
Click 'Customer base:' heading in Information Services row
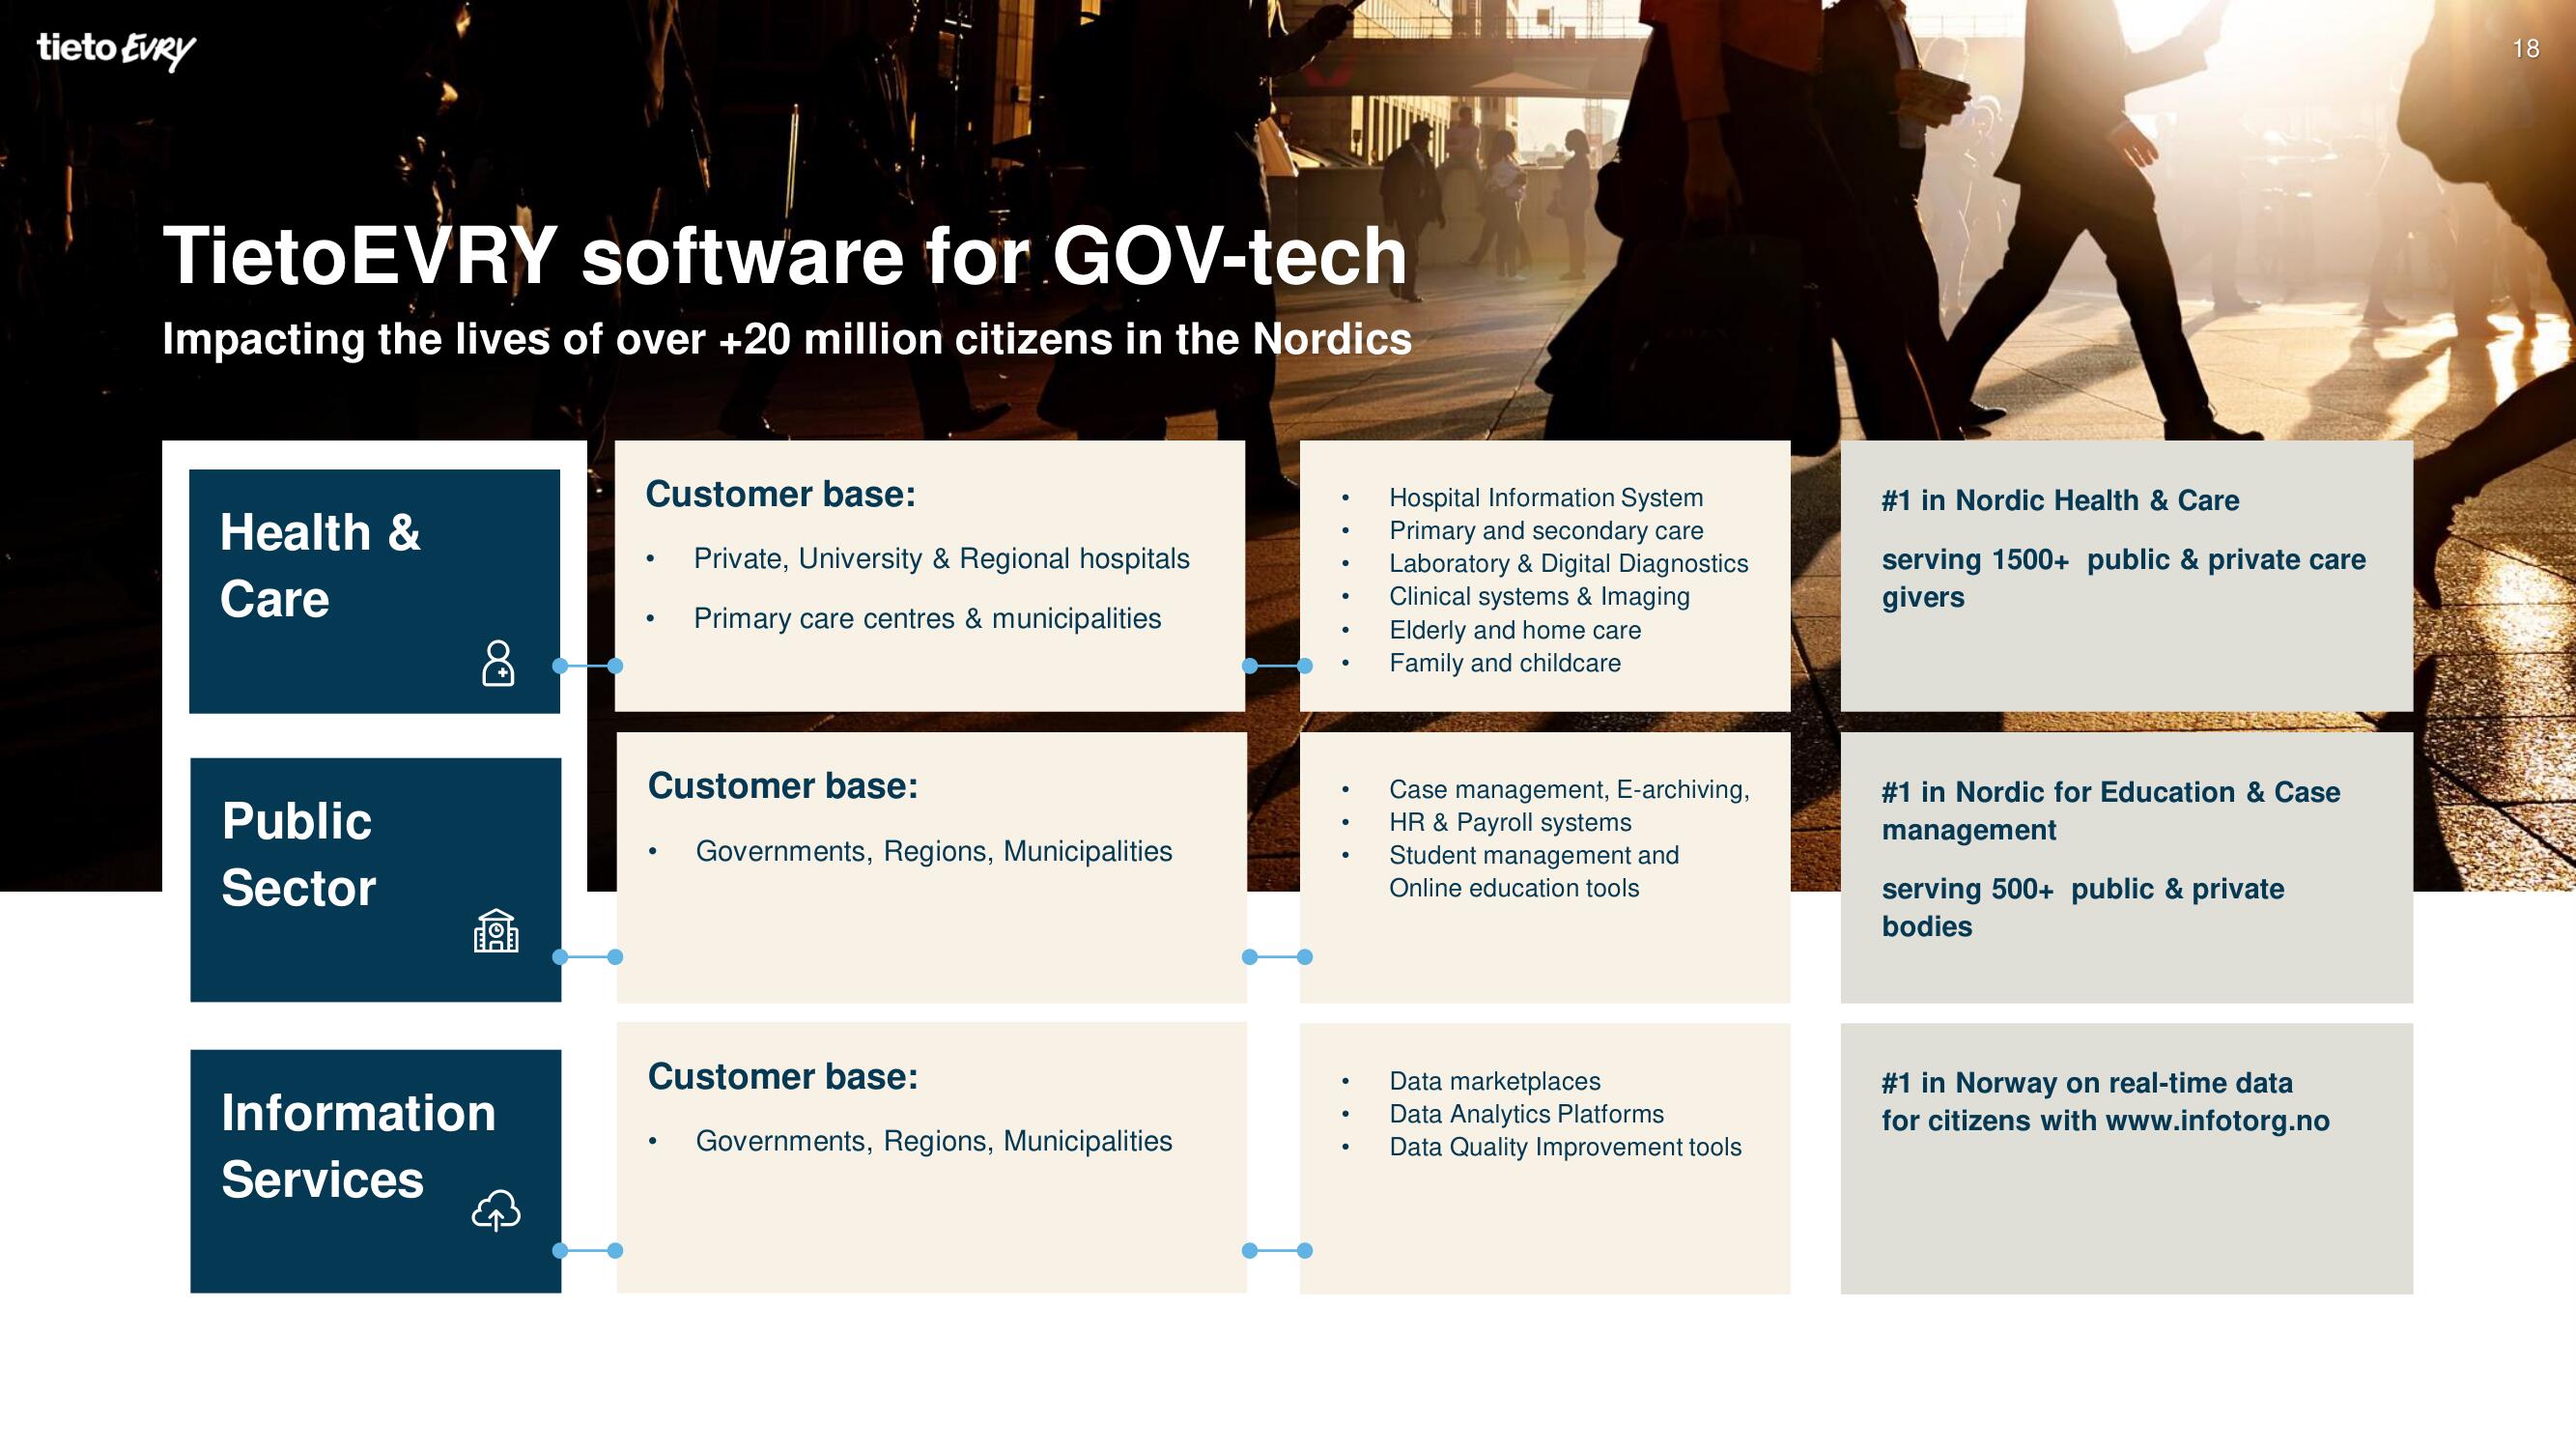tap(782, 1077)
